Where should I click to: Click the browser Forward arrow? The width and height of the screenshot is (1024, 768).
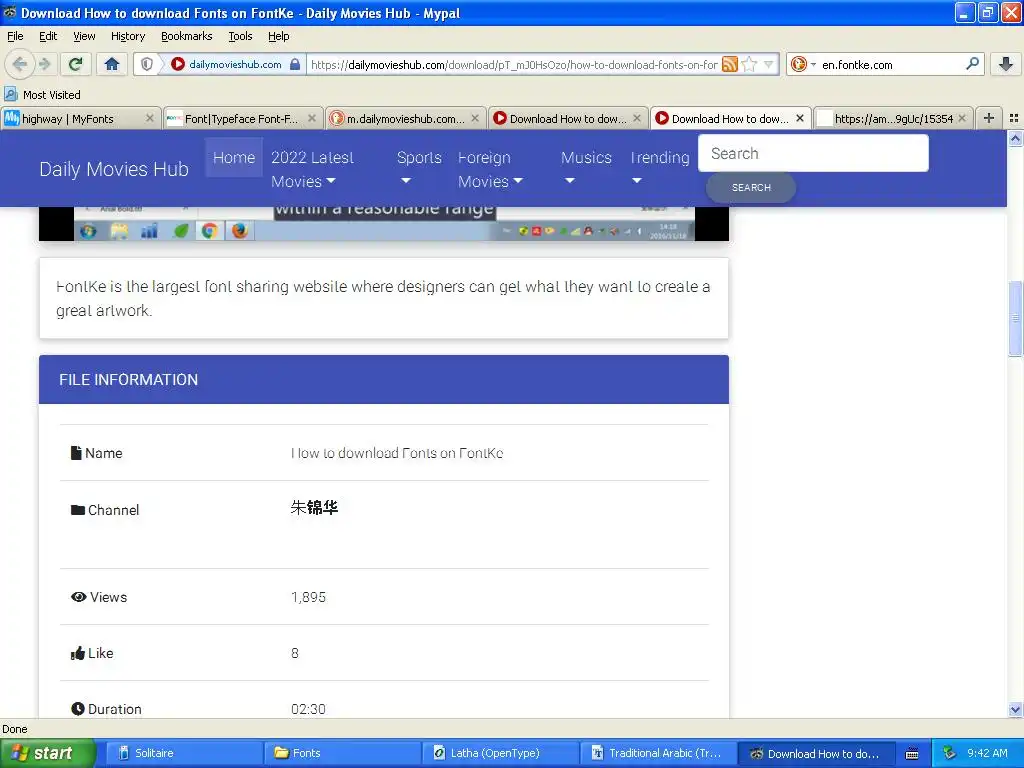[x=44, y=64]
